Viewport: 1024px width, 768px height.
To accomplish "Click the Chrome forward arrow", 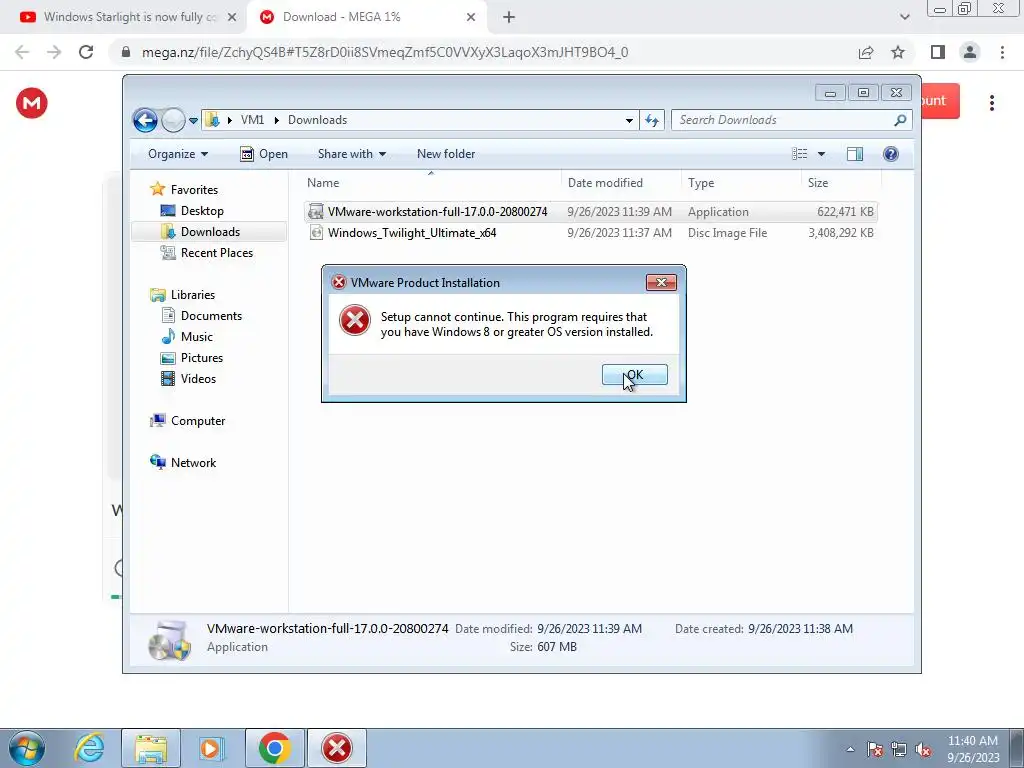I will [54, 52].
